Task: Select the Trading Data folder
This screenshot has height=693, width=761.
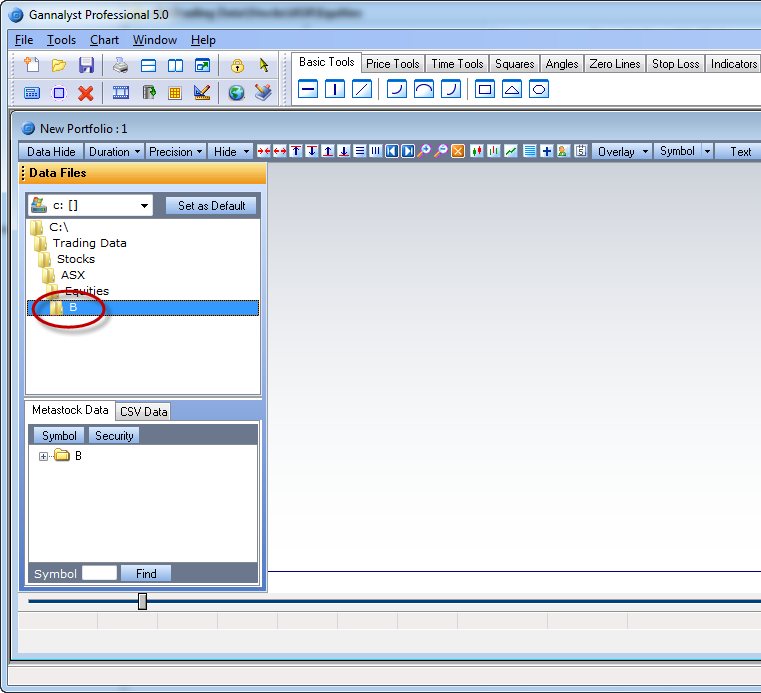Action: point(89,243)
